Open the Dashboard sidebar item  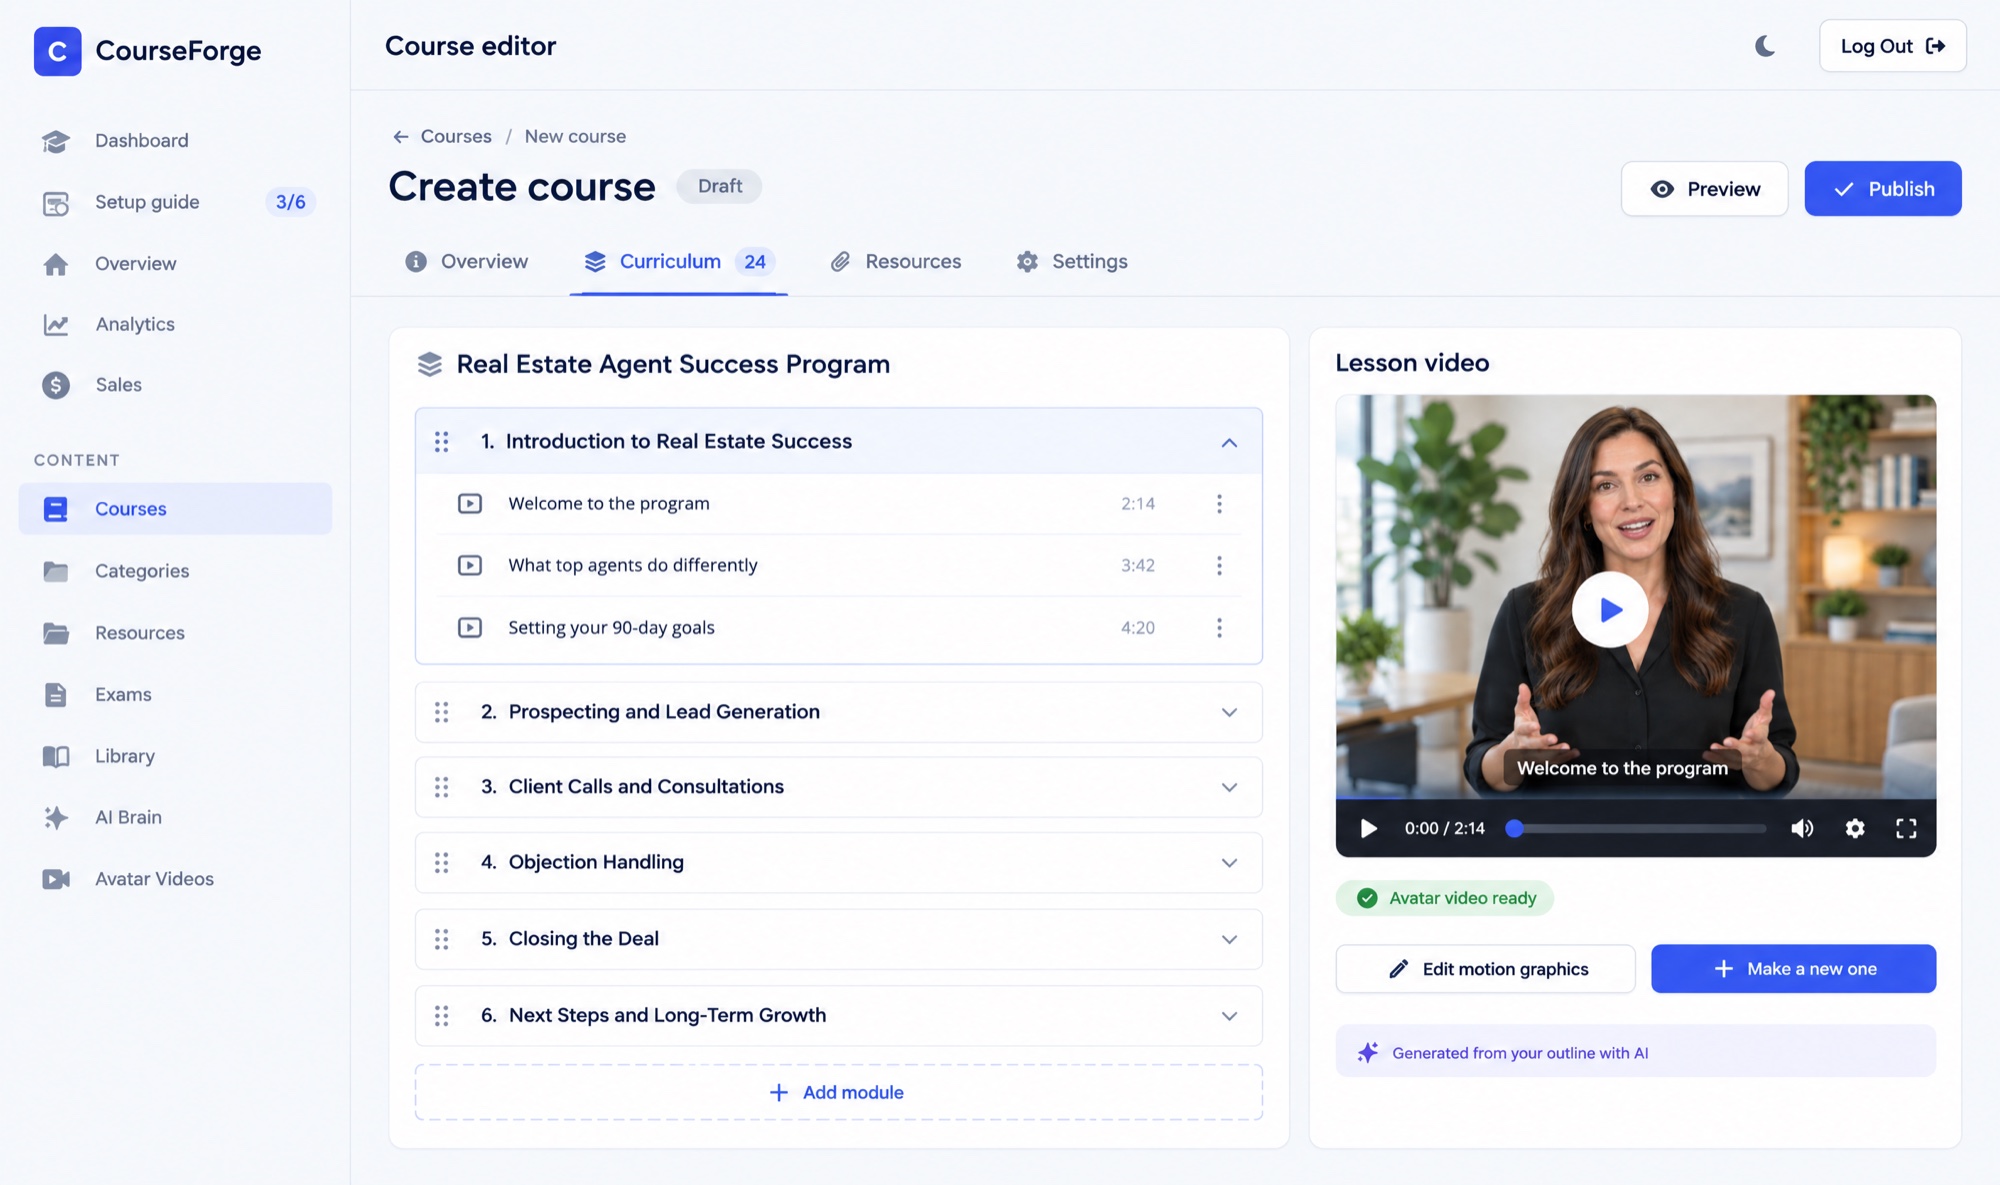(x=175, y=141)
